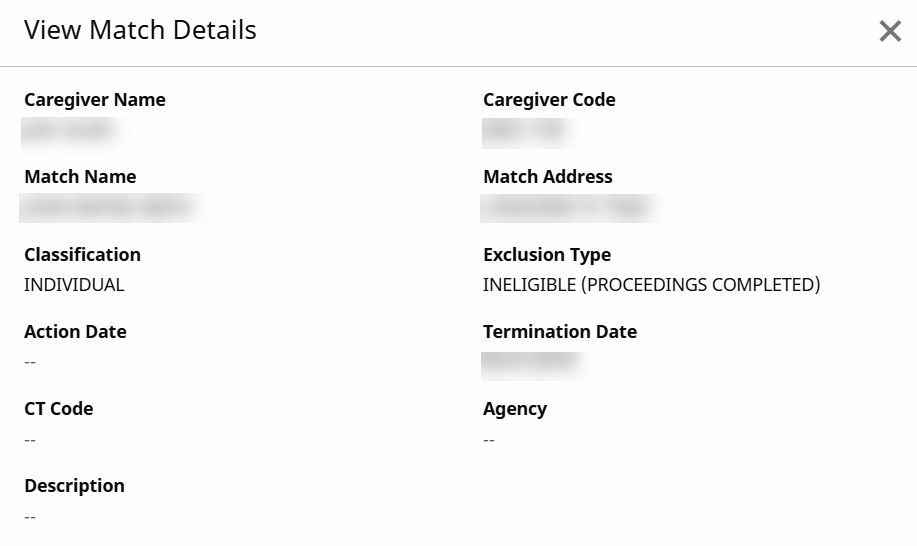Click the View Match Details title
Image resolution: width=917 pixels, height=546 pixels.
(x=140, y=31)
